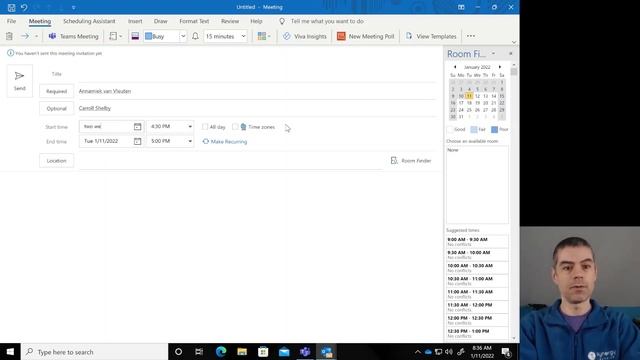The image size is (640, 360).
Task: Expand the Show As Busy dropdown
Action: tap(183, 36)
